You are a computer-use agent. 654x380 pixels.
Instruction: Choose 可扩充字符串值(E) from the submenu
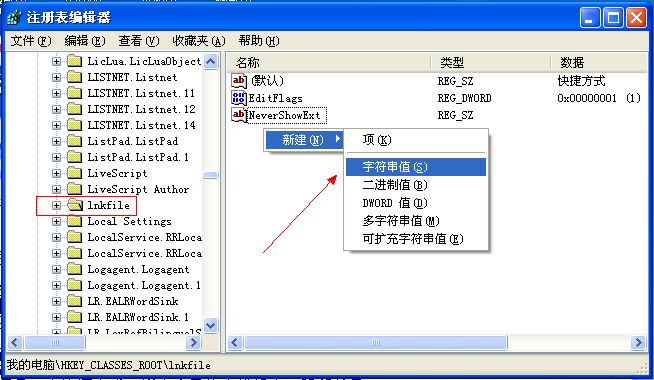[x=416, y=239]
